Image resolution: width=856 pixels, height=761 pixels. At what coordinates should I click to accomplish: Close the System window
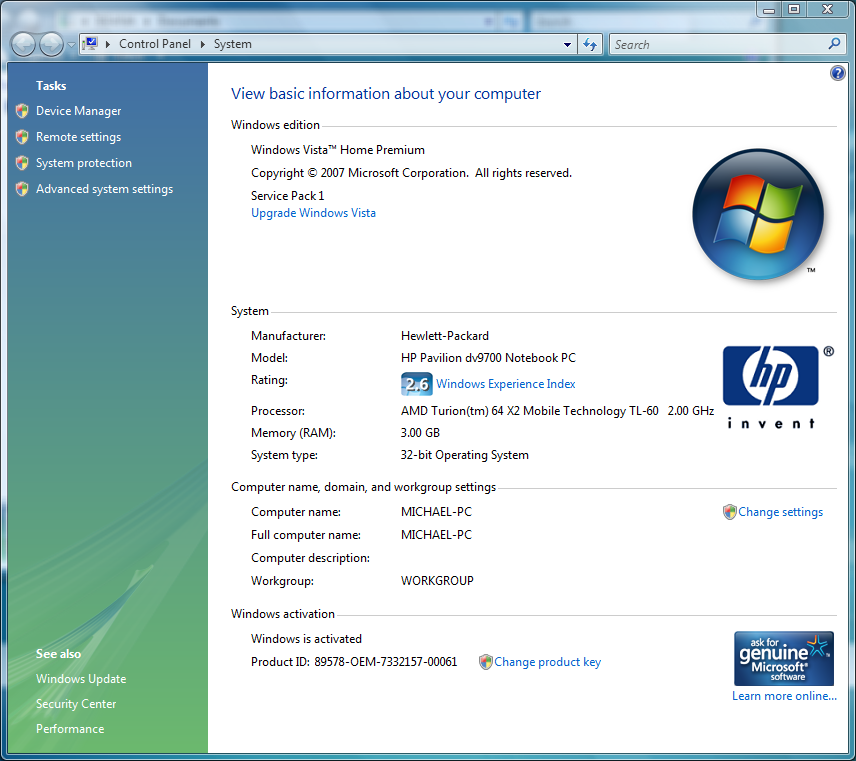point(828,9)
